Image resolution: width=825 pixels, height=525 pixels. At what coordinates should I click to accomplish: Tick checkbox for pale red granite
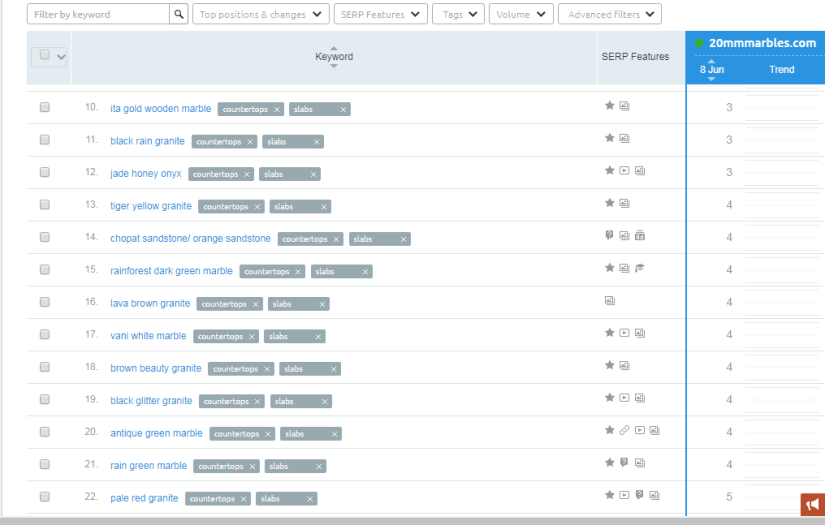click(x=45, y=497)
